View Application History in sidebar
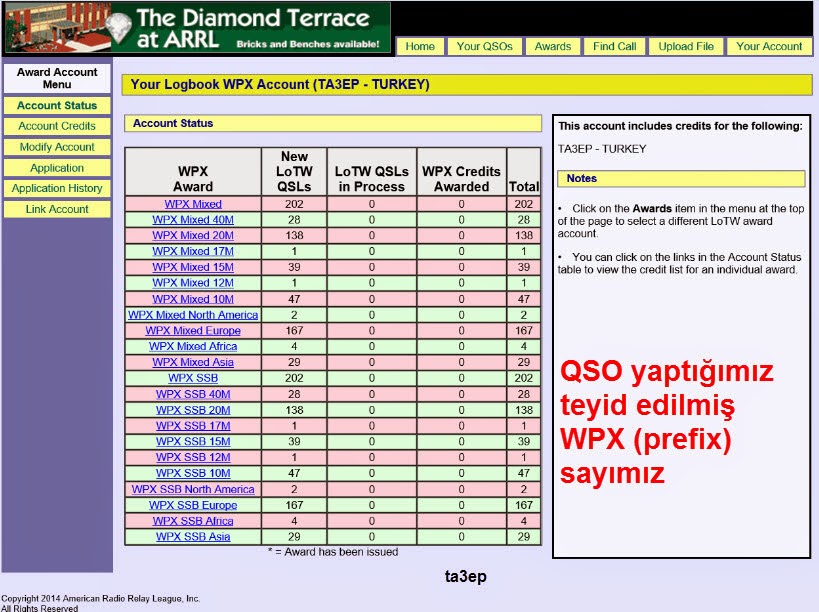 (x=57, y=189)
